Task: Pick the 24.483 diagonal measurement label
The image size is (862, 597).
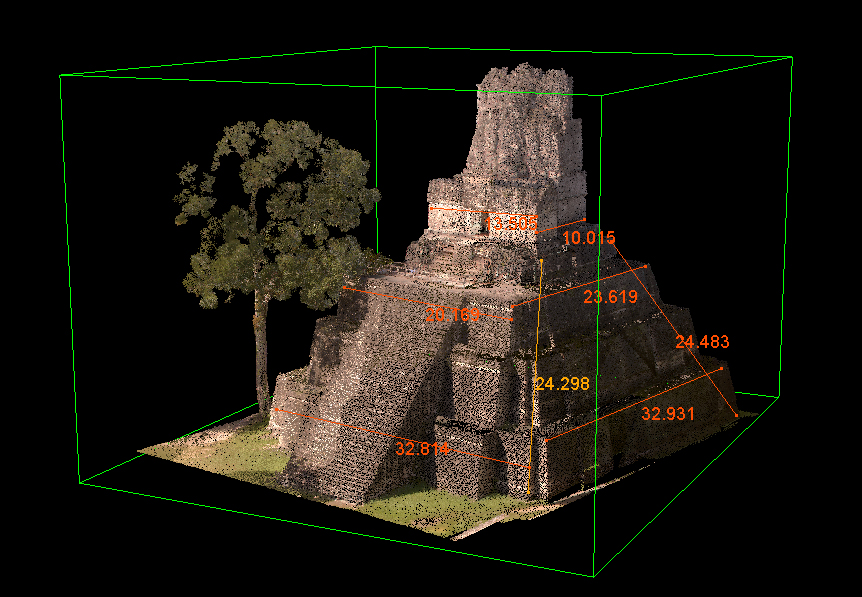Action: click(x=702, y=342)
